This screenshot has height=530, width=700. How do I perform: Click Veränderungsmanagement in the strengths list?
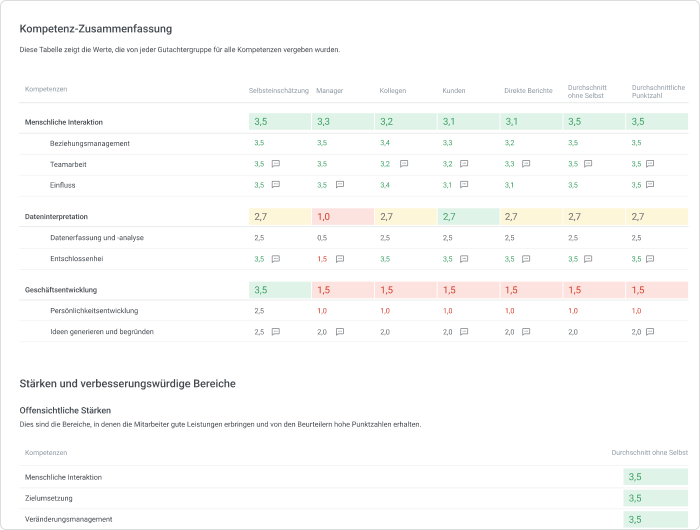coord(68,519)
